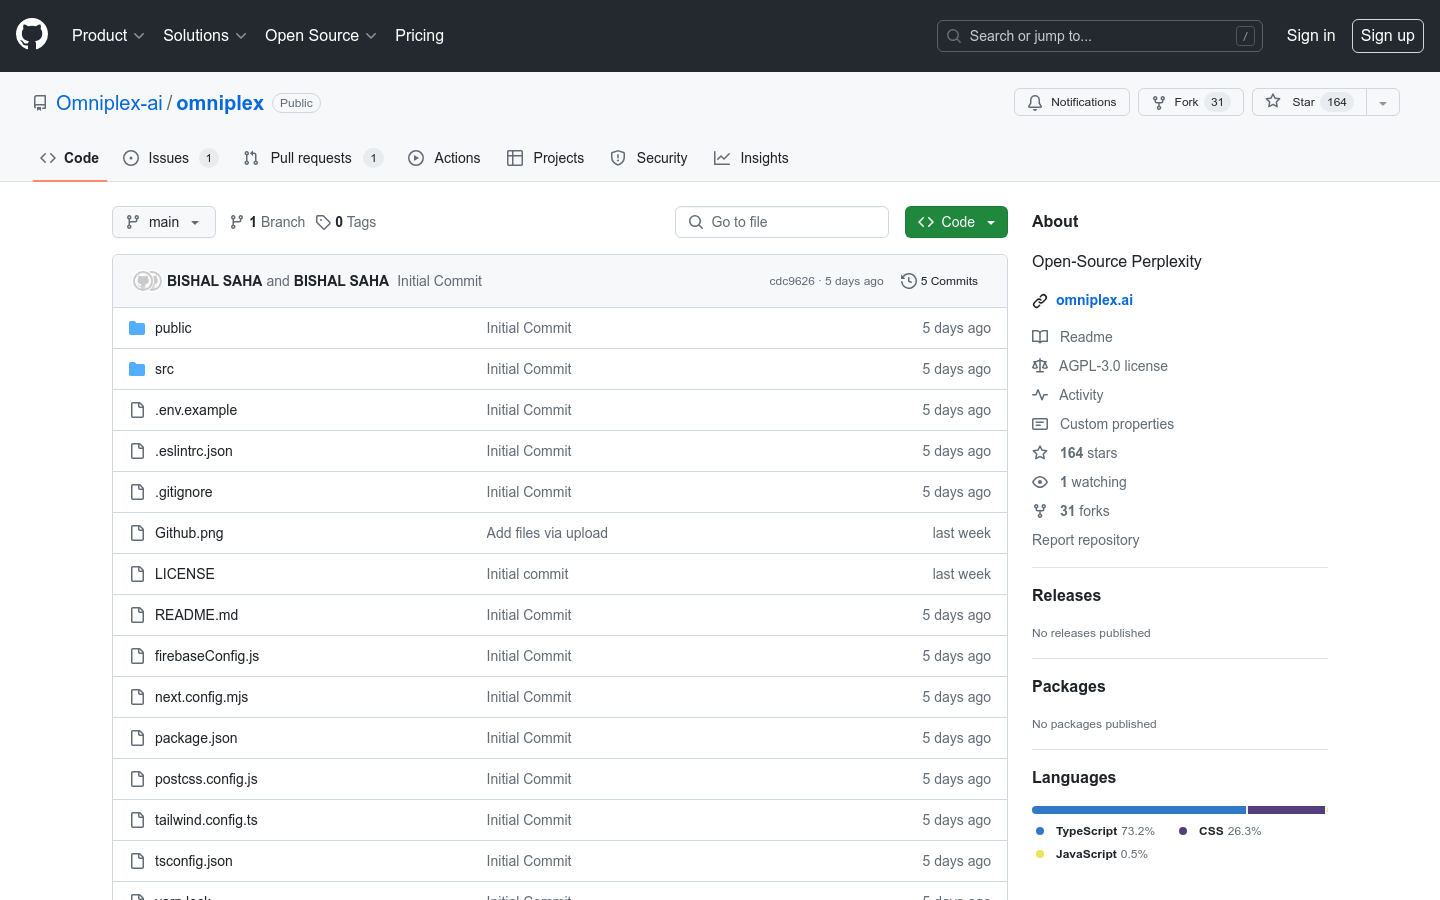Click the 5 Commits link

coord(940,281)
